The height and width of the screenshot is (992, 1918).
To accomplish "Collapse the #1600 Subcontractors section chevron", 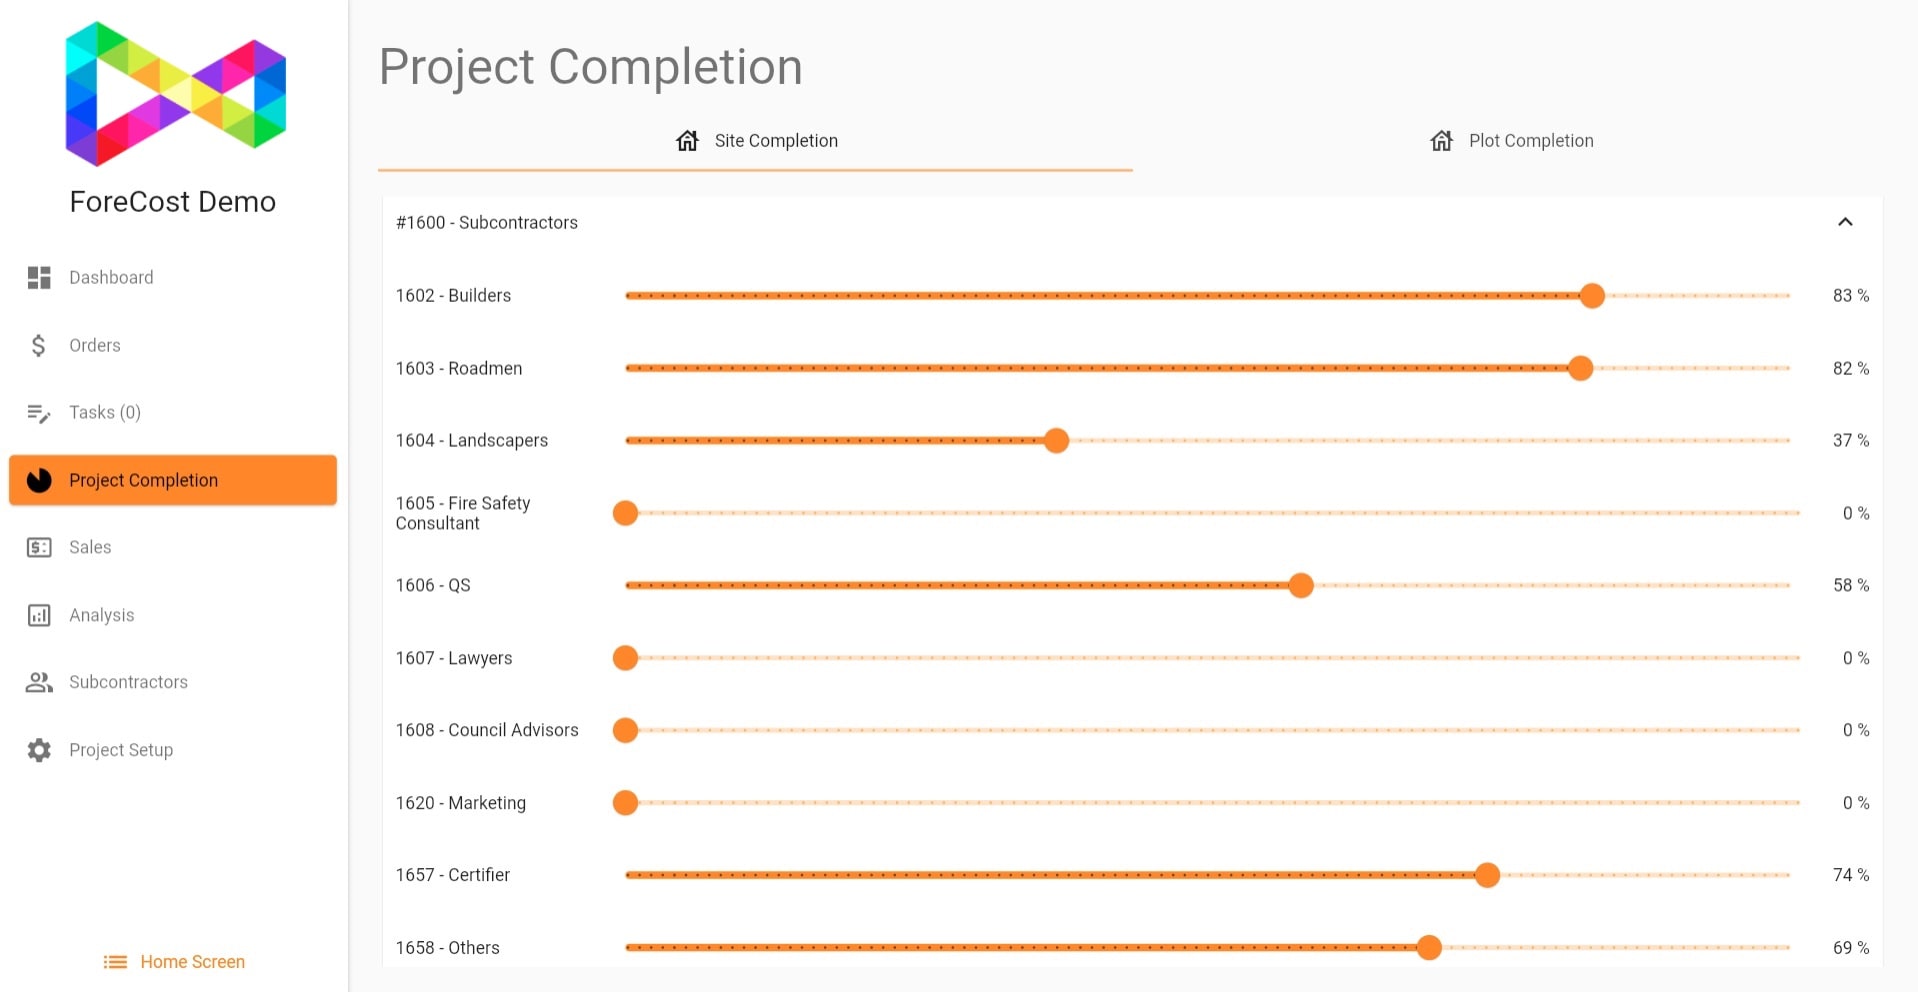I will click(1845, 222).
